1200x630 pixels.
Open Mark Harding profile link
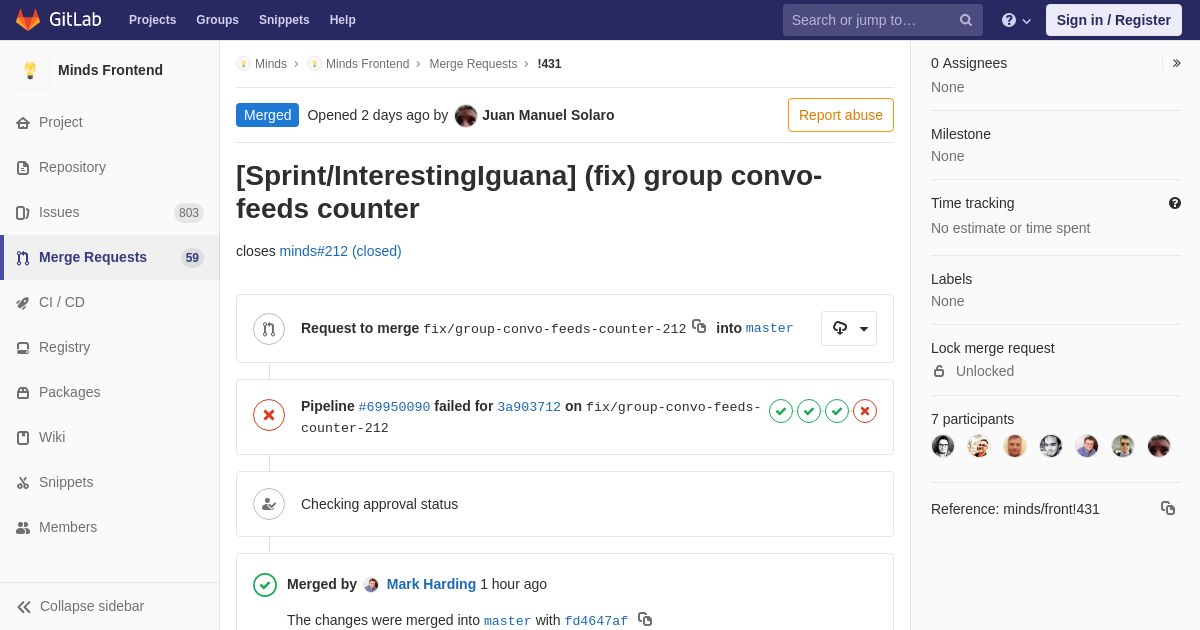point(431,584)
